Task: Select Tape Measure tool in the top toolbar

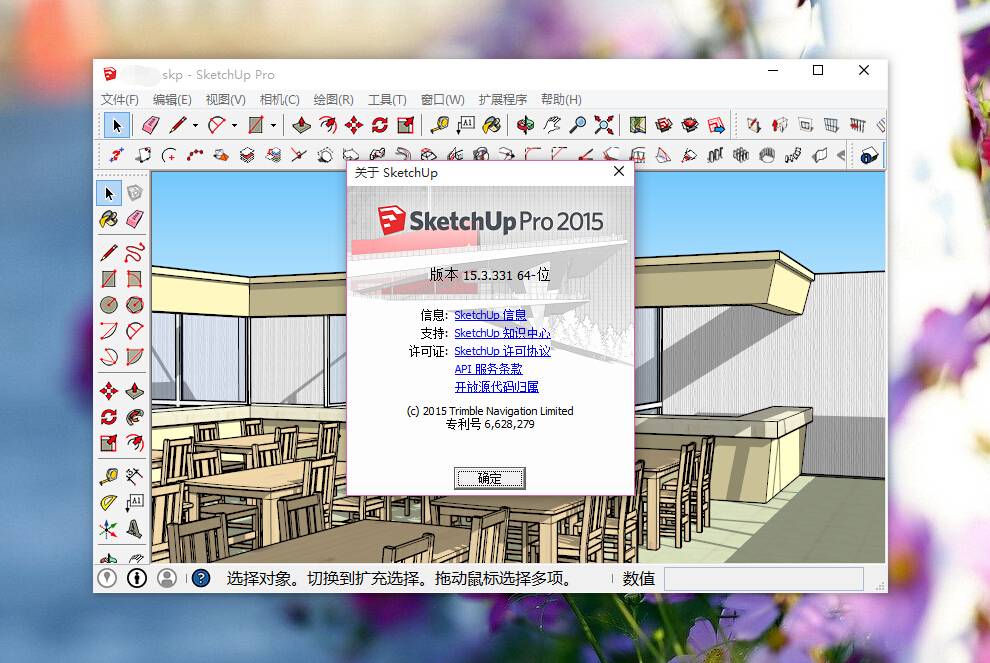Action: 439,125
